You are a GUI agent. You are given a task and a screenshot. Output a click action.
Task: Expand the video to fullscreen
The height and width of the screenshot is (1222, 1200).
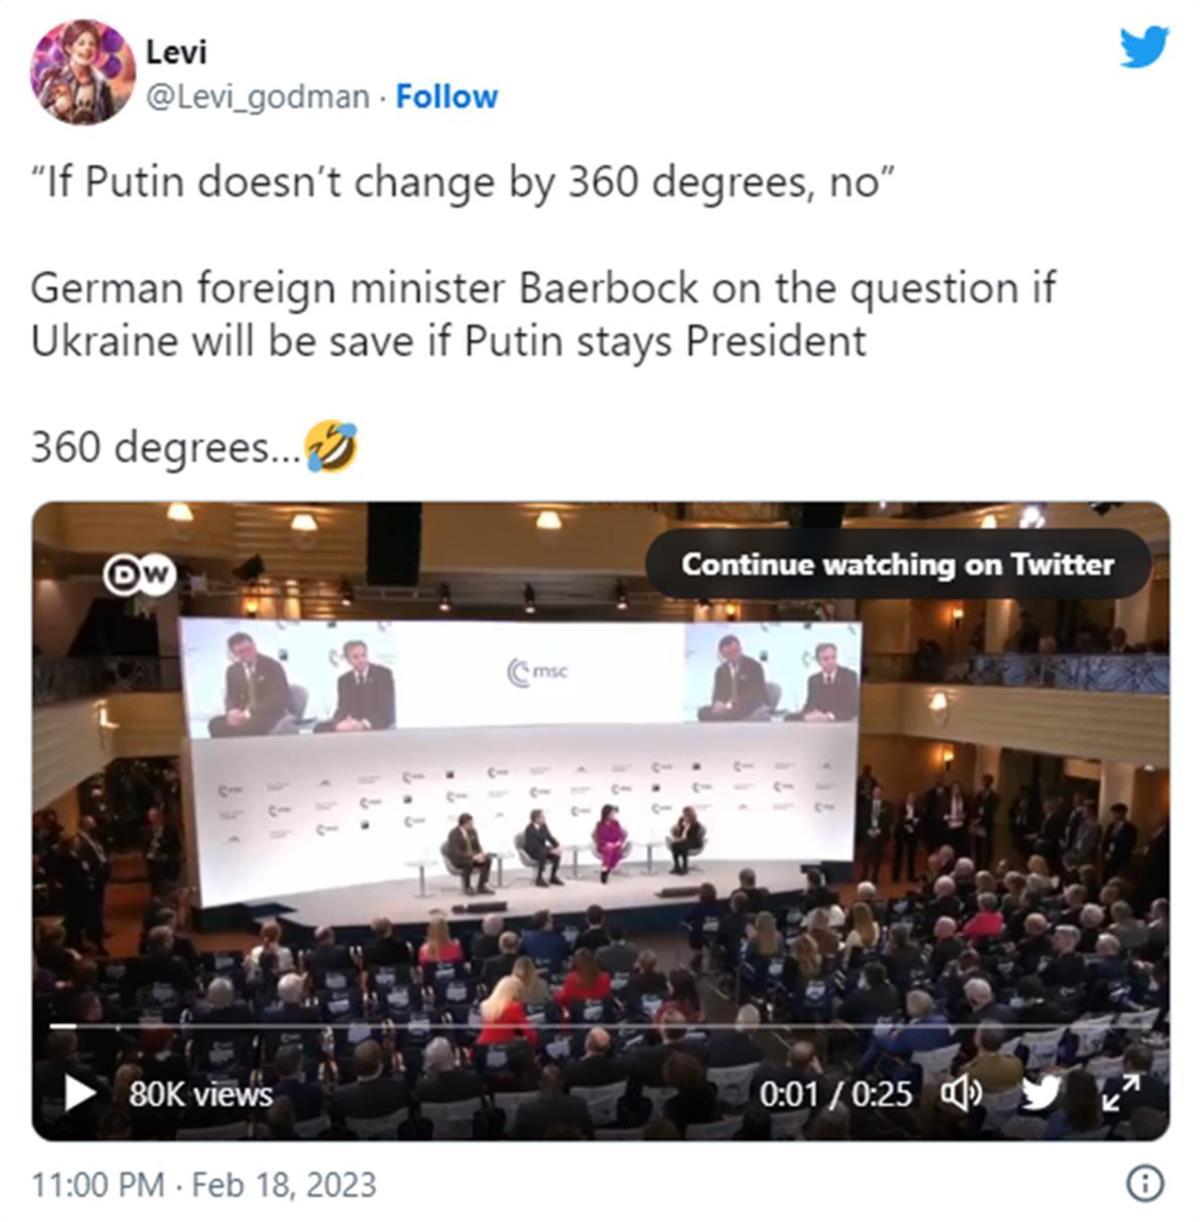tap(1121, 1093)
